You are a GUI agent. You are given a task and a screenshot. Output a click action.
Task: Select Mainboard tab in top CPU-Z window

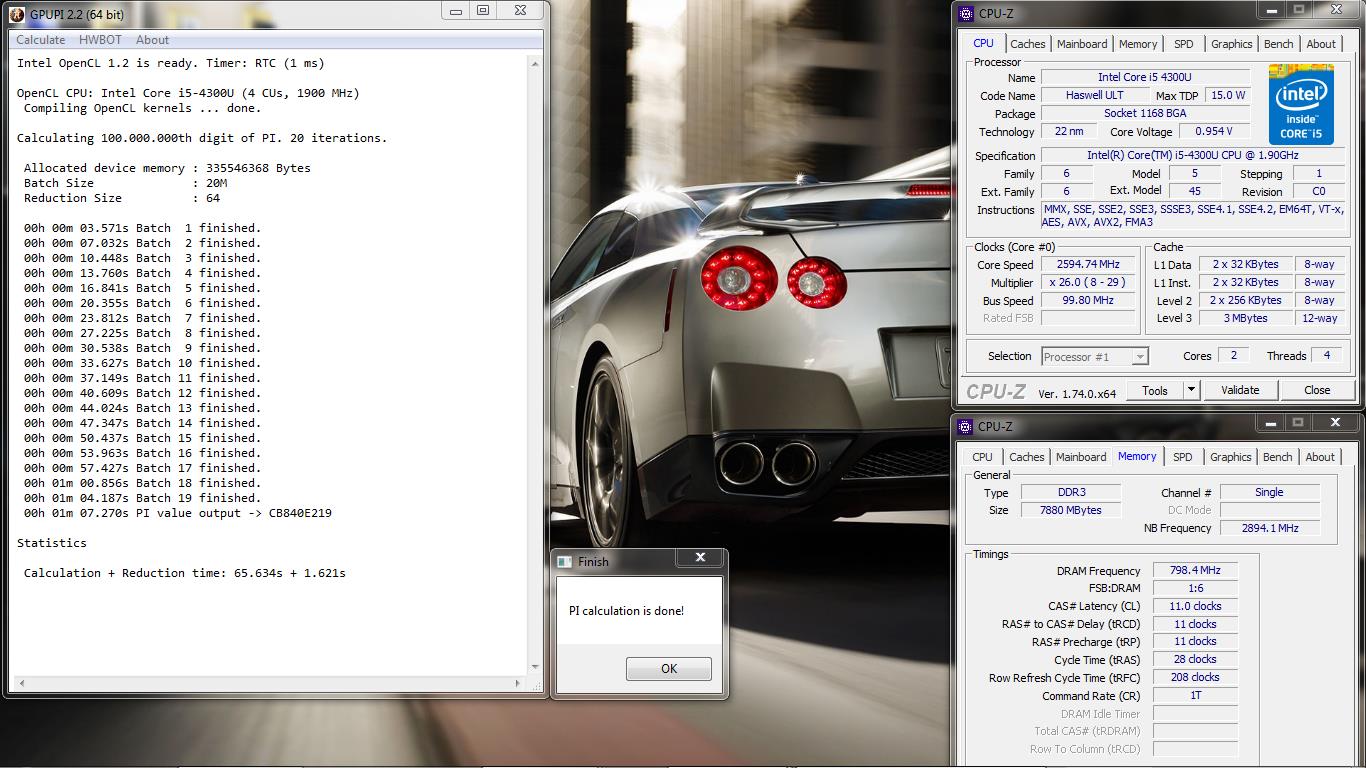pos(1082,44)
